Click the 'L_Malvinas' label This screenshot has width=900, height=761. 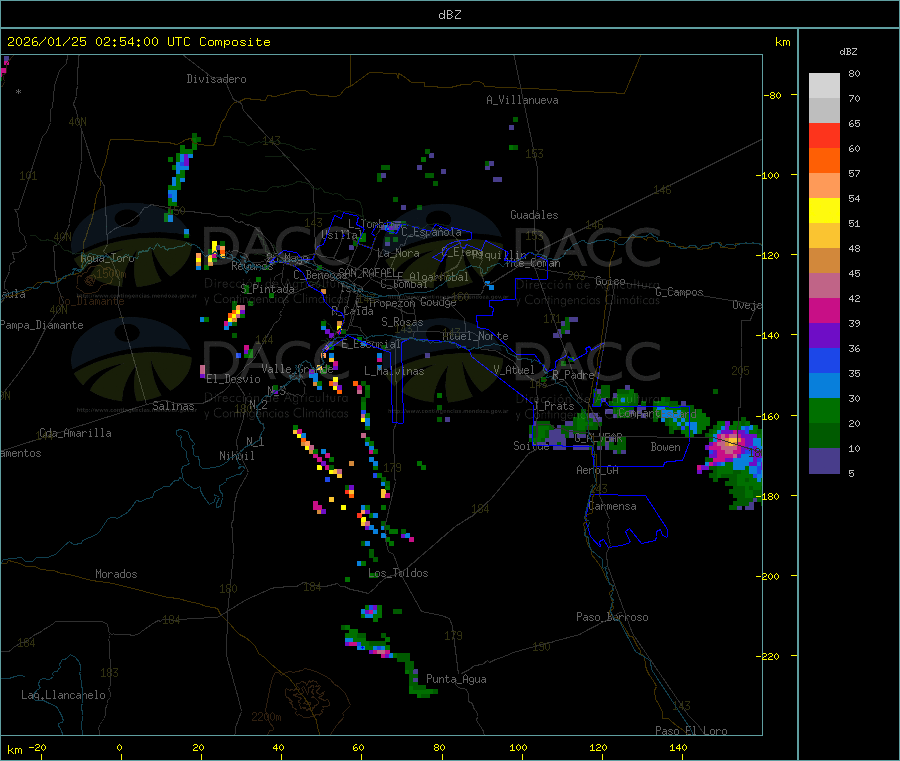(394, 371)
